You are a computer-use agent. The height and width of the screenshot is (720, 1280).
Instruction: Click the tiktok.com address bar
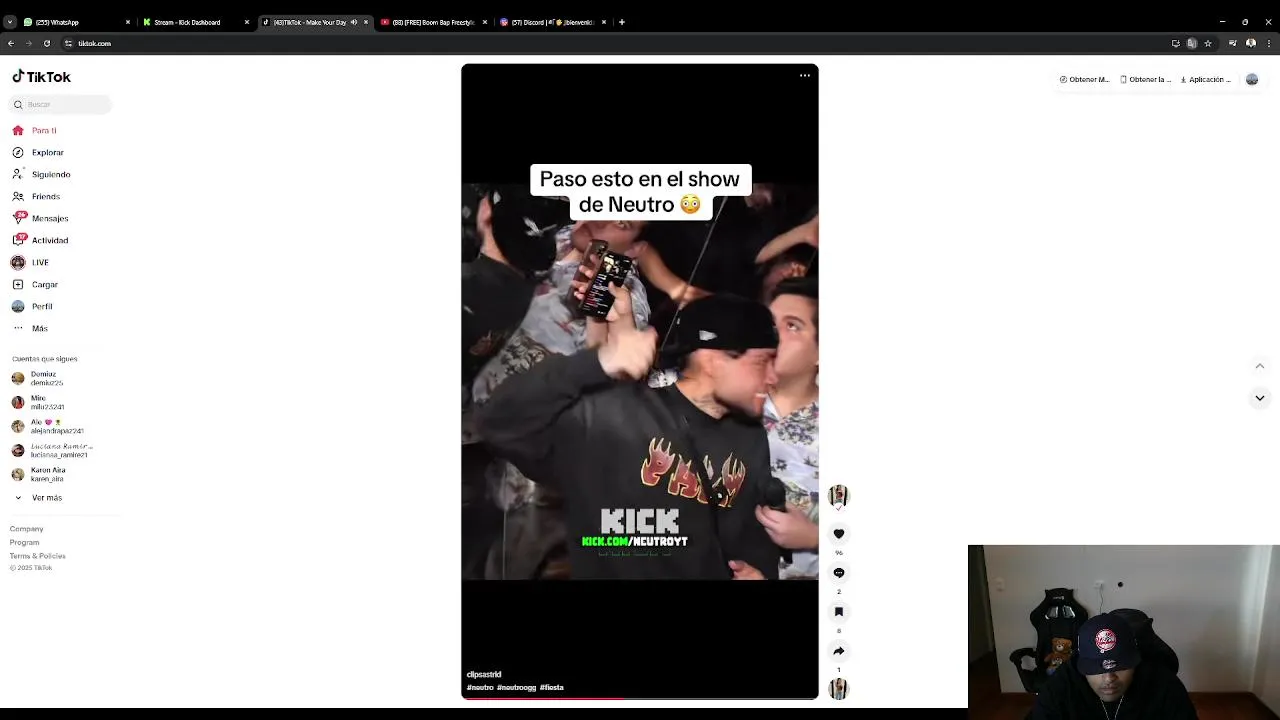coord(615,43)
